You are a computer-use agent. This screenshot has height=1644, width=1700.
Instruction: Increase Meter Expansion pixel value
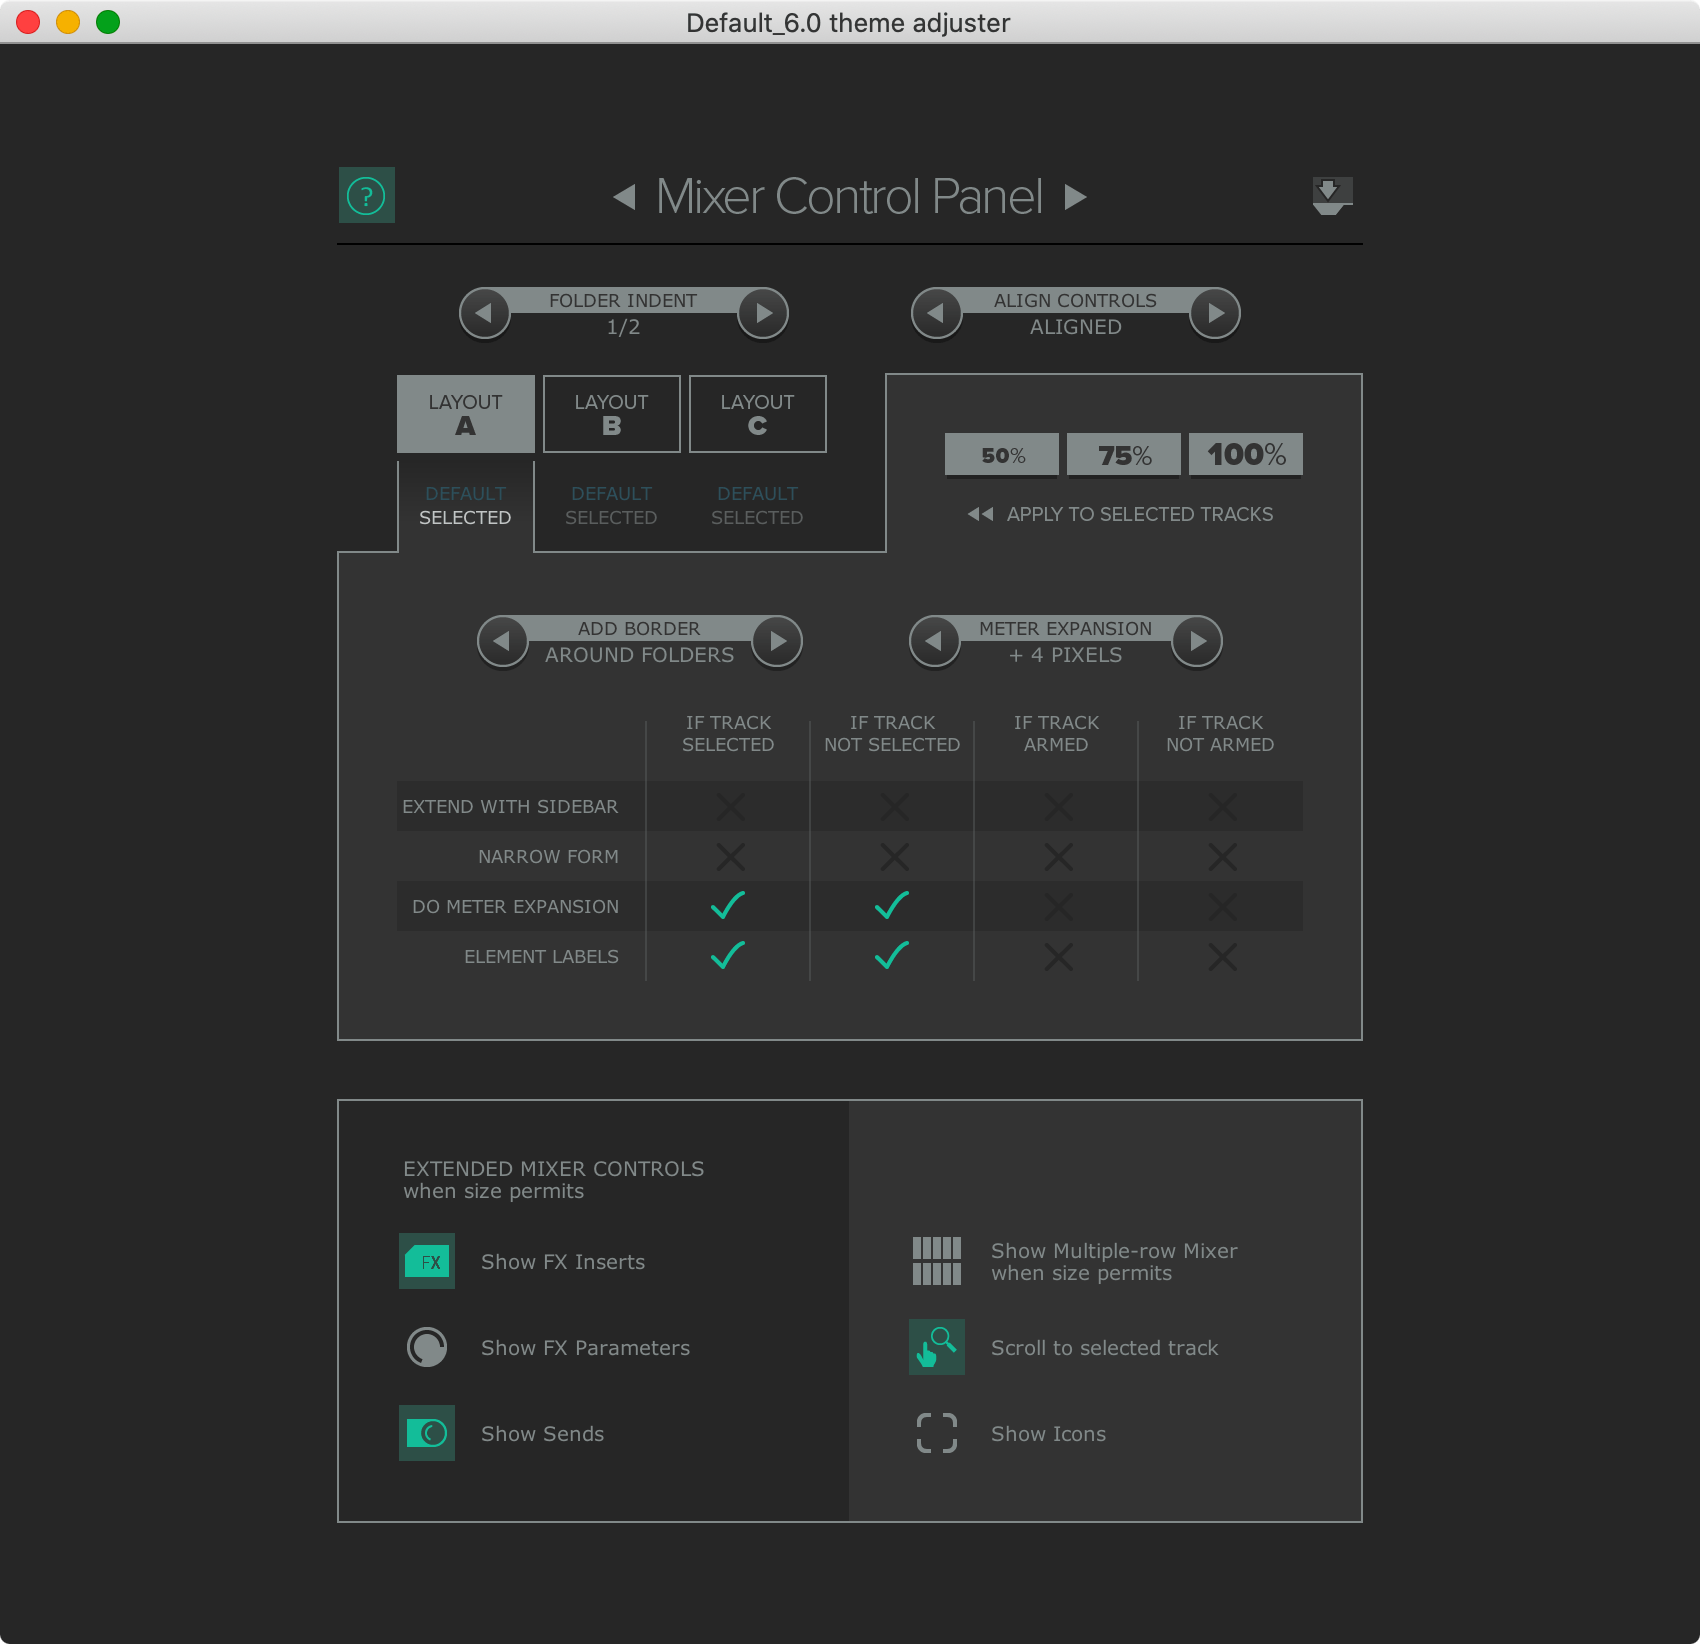[x=1197, y=641]
